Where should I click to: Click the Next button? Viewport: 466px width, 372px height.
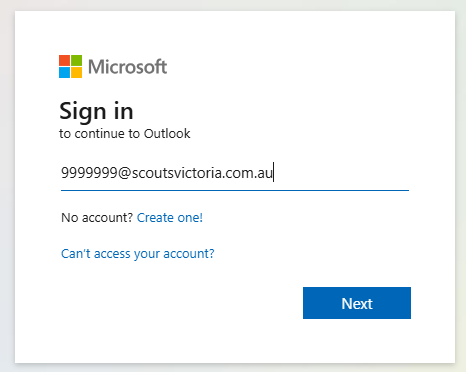click(357, 303)
